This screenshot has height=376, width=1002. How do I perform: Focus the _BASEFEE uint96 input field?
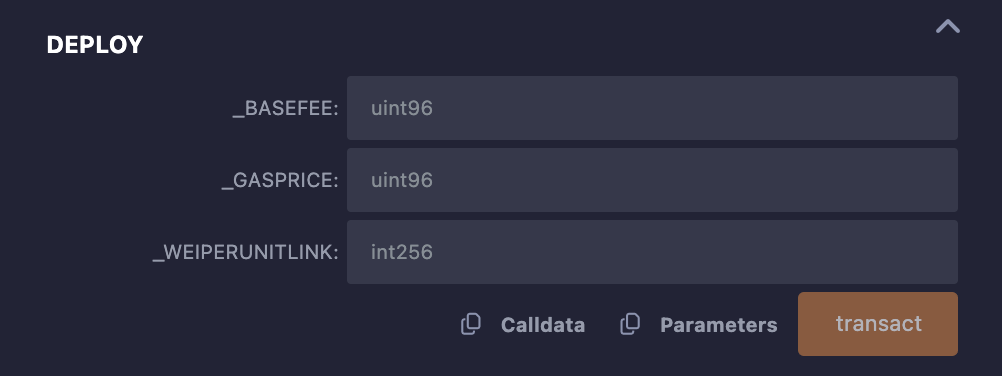coord(652,108)
